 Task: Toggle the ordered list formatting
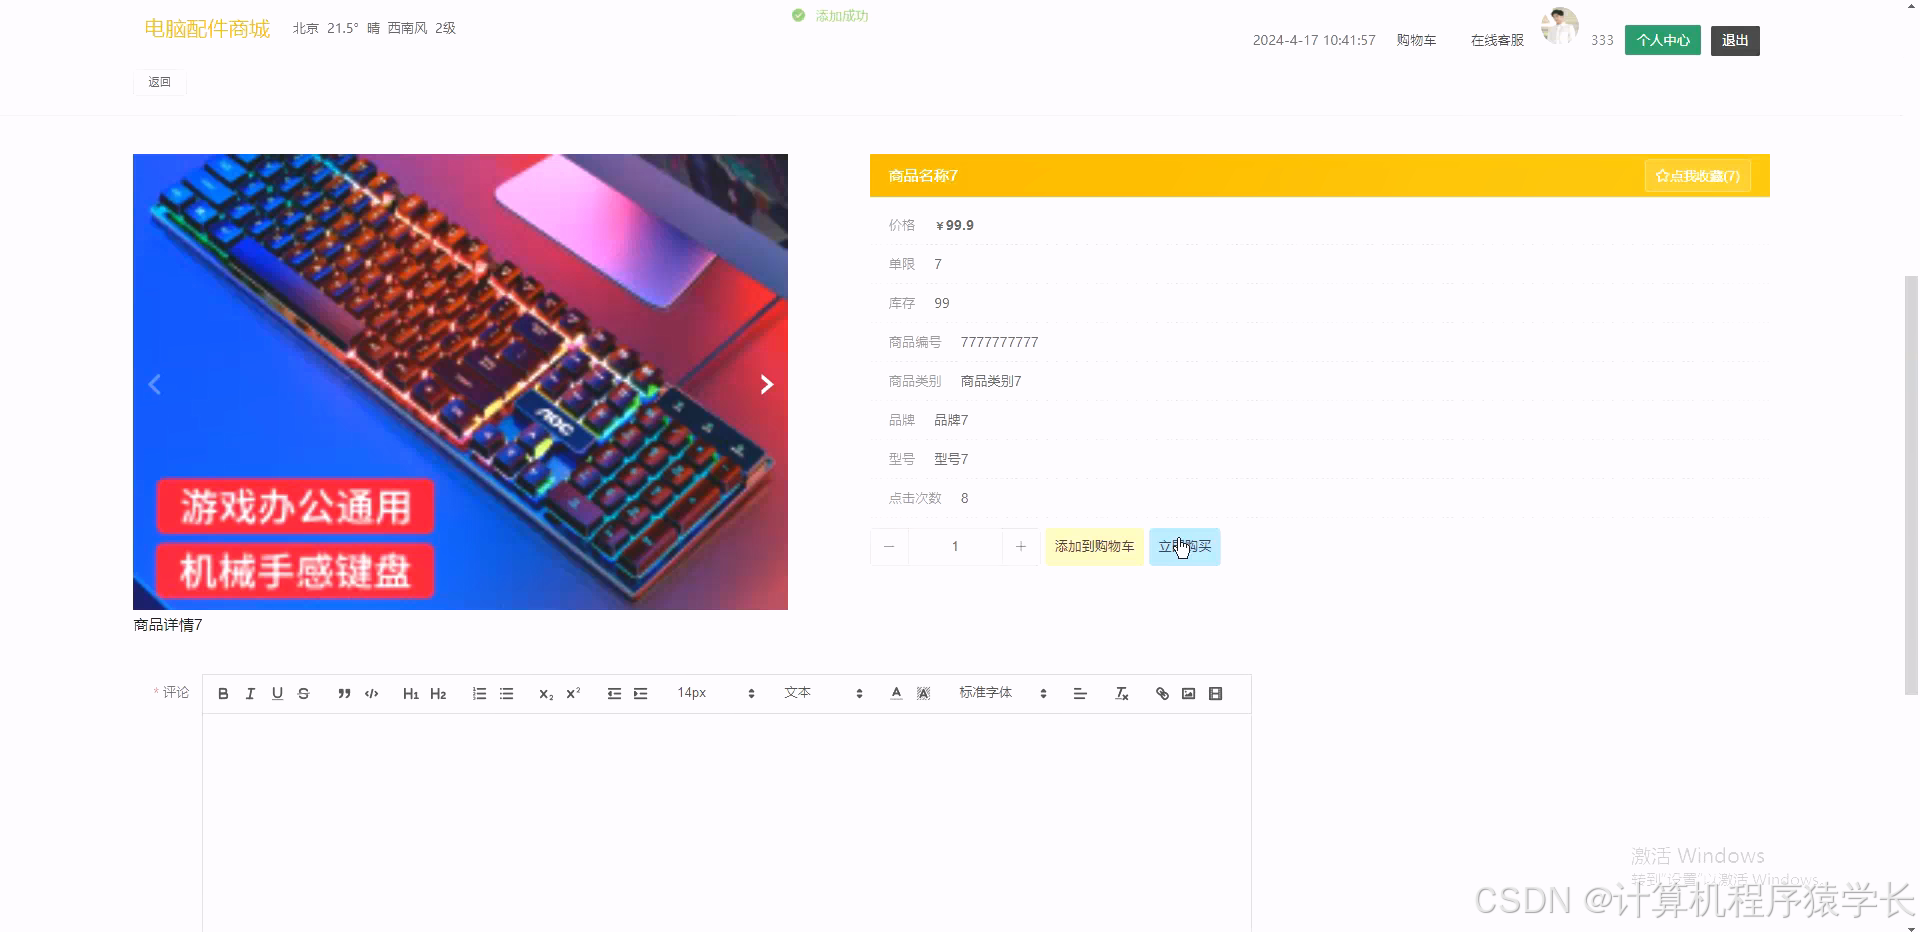point(479,693)
